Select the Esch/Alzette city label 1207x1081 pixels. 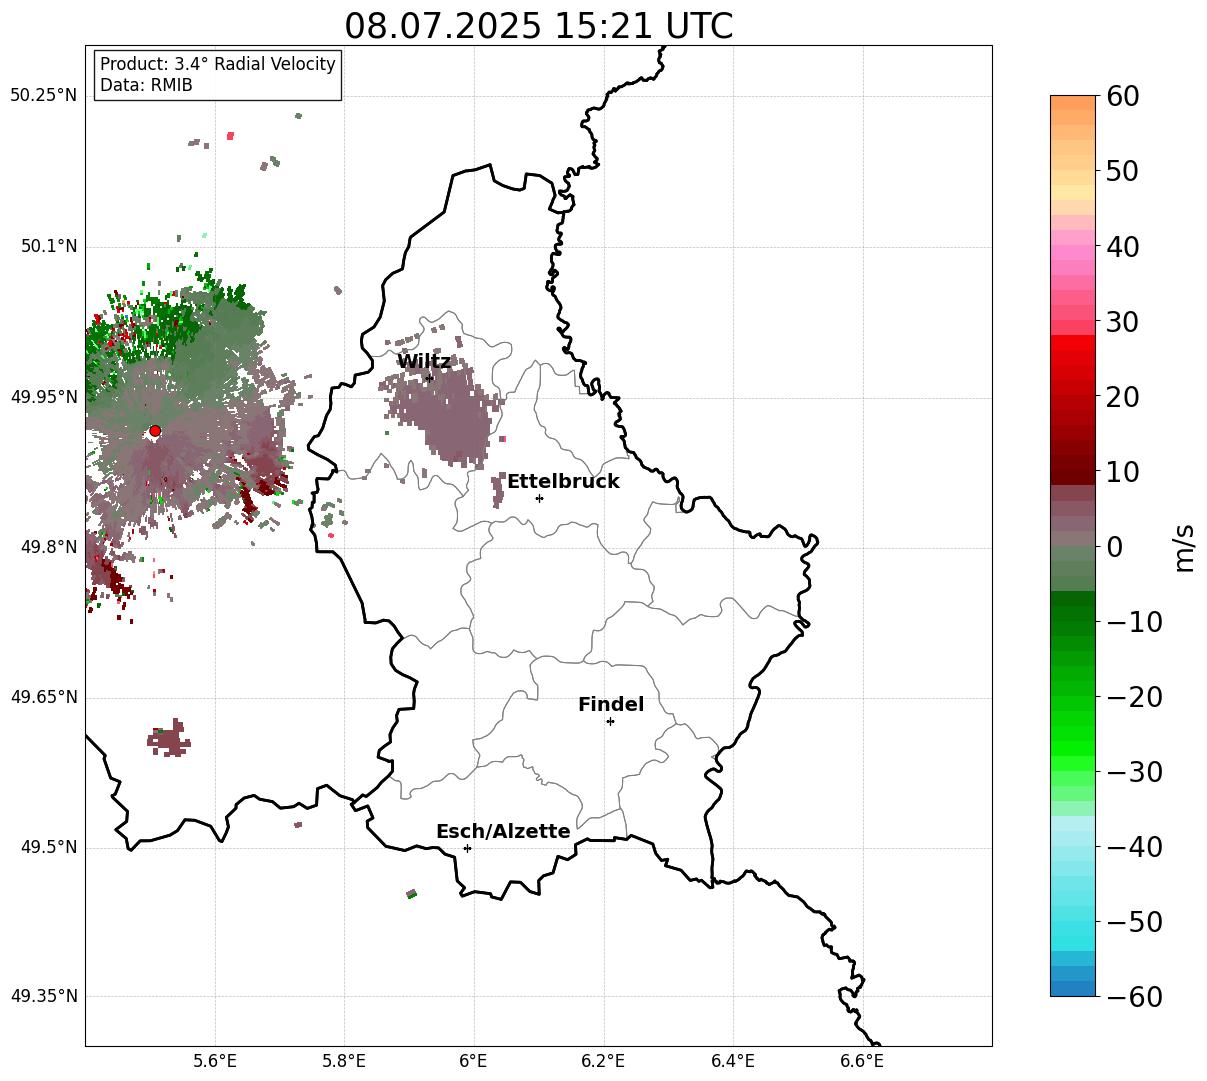point(503,832)
